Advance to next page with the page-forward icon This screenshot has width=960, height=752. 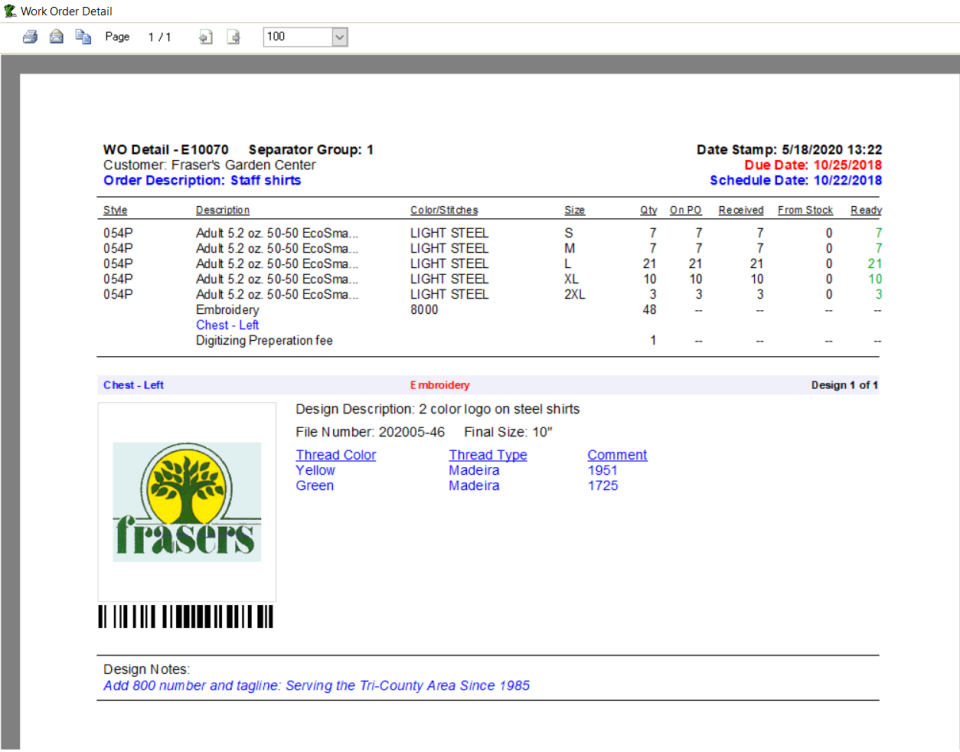[234, 36]
